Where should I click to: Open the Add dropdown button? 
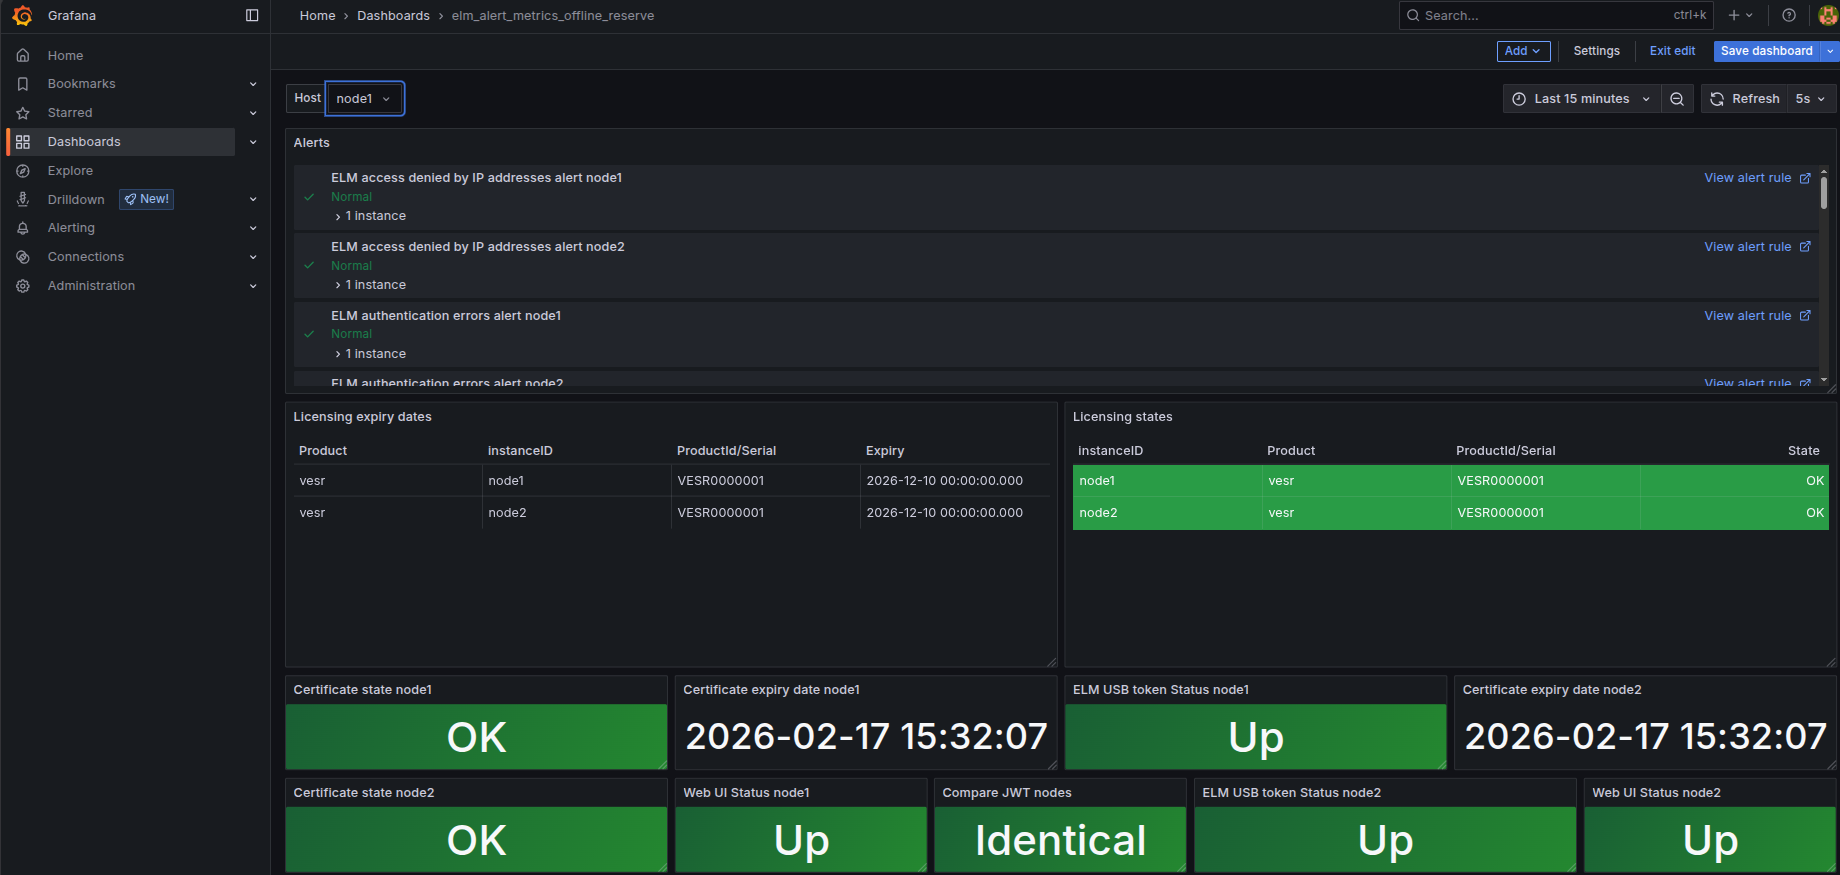[1523, 51]
